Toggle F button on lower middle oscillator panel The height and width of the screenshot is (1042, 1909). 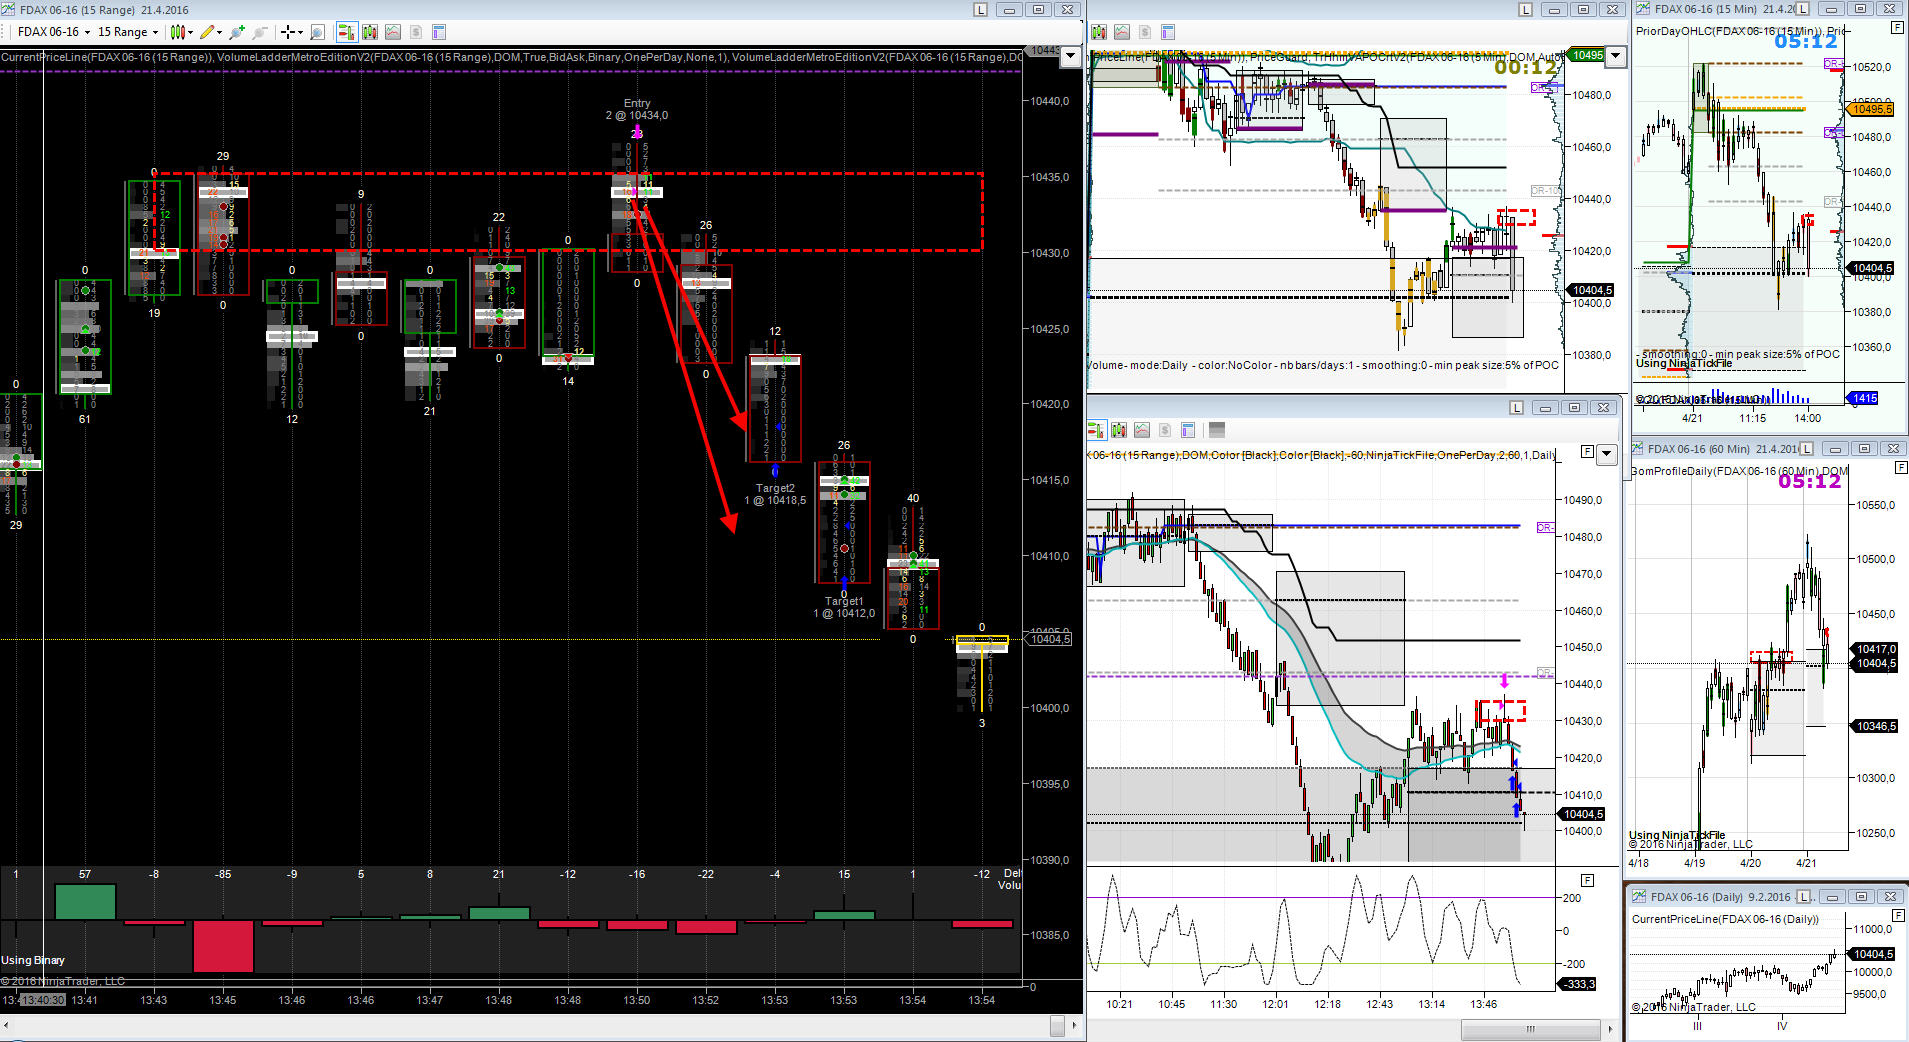1587,880
